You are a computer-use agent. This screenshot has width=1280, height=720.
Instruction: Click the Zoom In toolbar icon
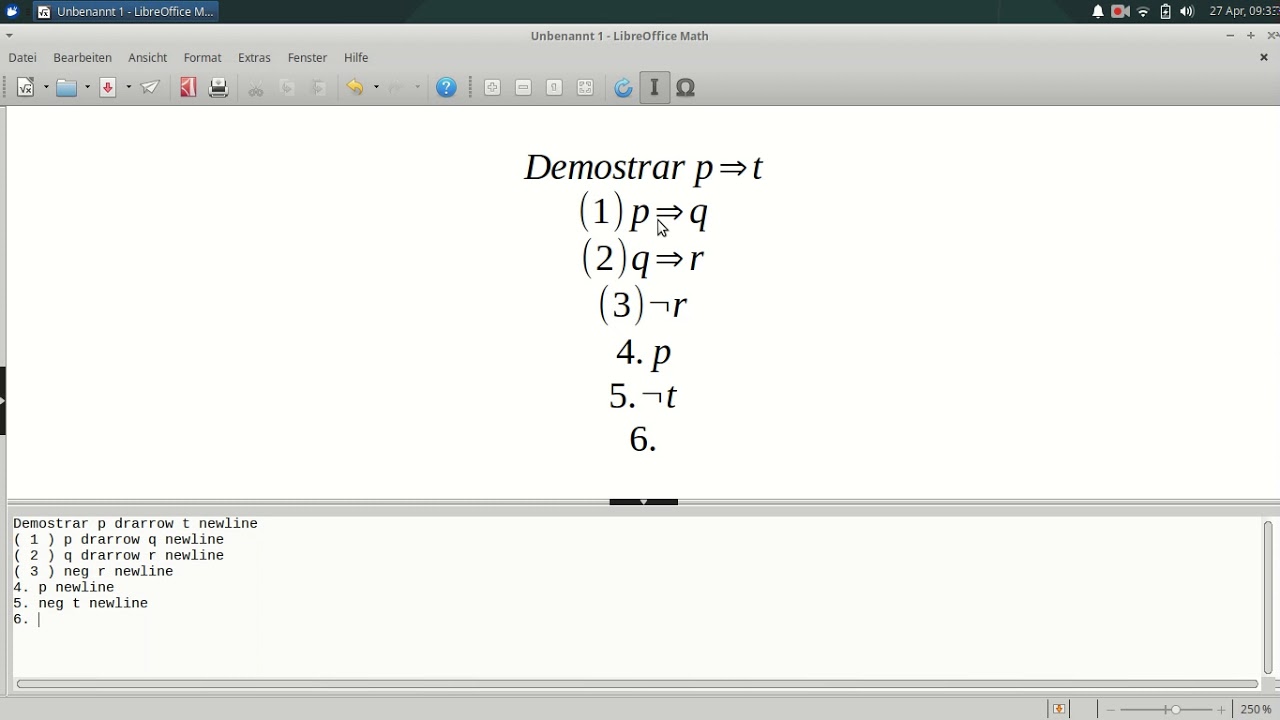(492, 88)
